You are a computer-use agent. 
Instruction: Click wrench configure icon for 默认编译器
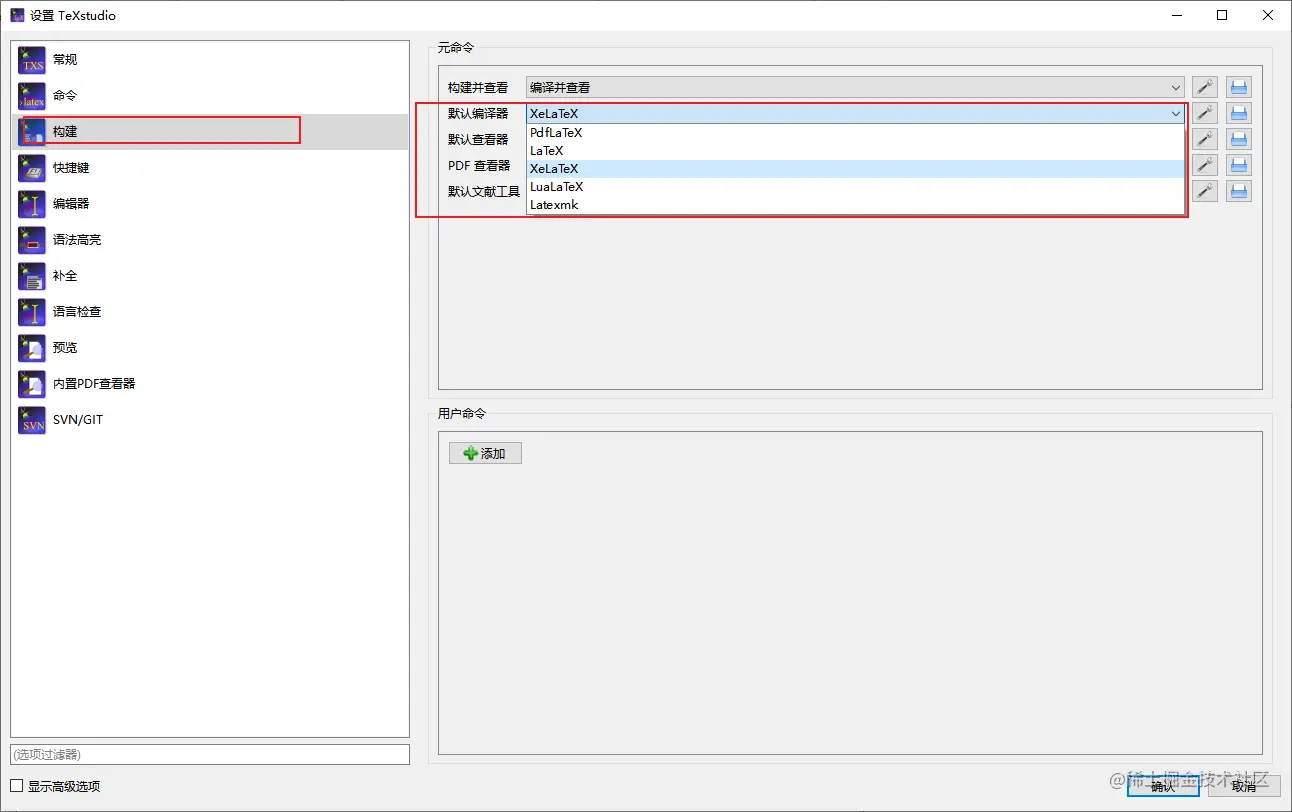1205,114
